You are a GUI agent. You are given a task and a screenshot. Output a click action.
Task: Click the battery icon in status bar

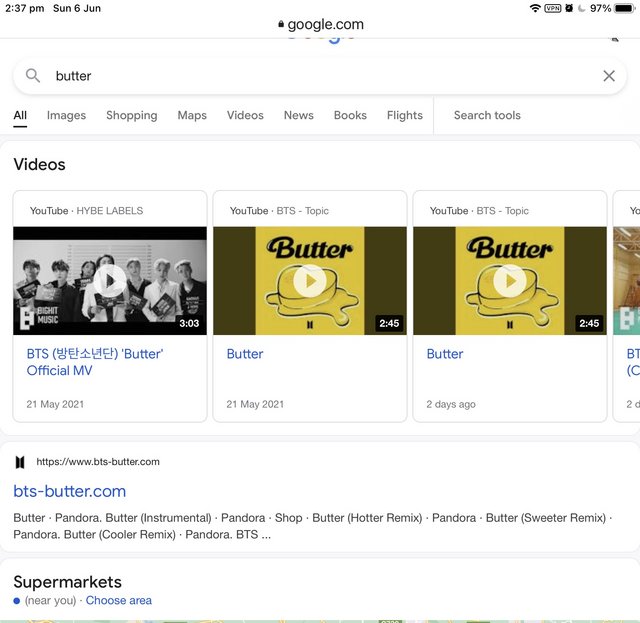tap(624, 8)
